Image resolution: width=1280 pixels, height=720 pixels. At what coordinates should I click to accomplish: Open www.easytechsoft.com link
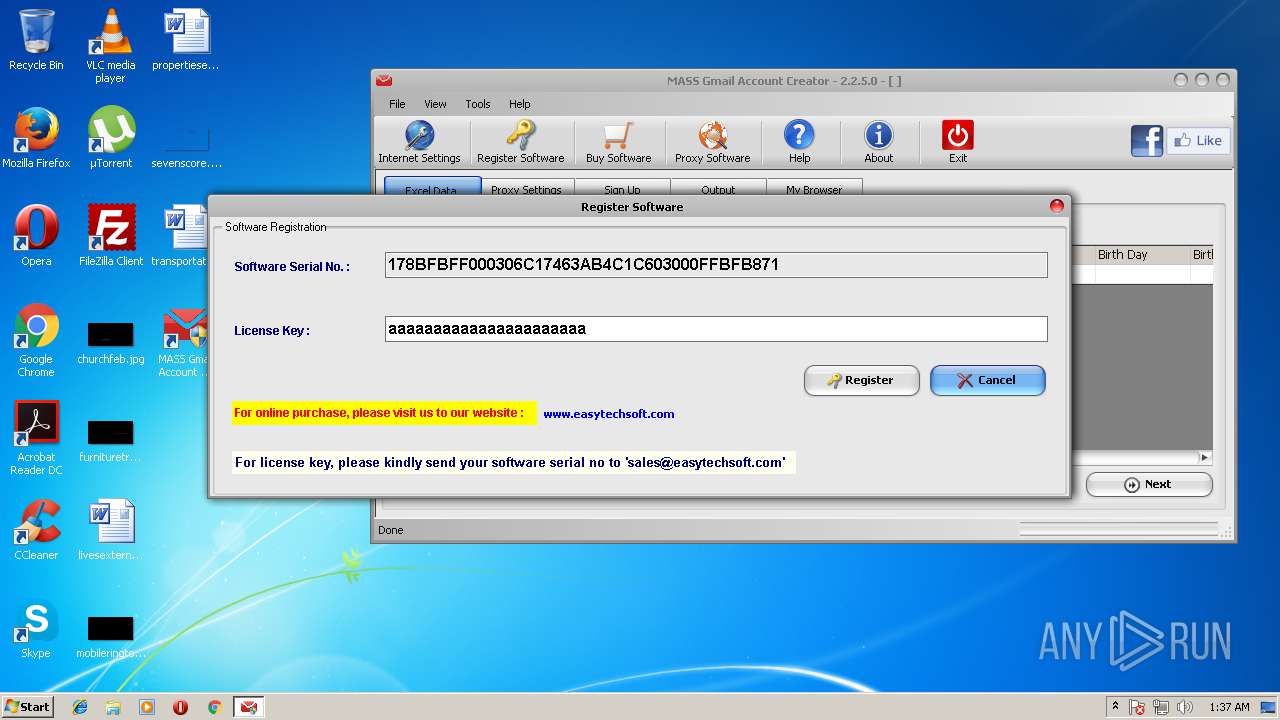(609, 414)
